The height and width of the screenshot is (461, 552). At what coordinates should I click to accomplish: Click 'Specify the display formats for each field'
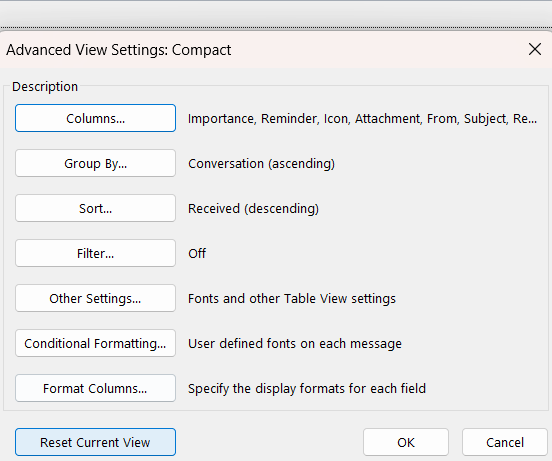click(x=307, y=389)
